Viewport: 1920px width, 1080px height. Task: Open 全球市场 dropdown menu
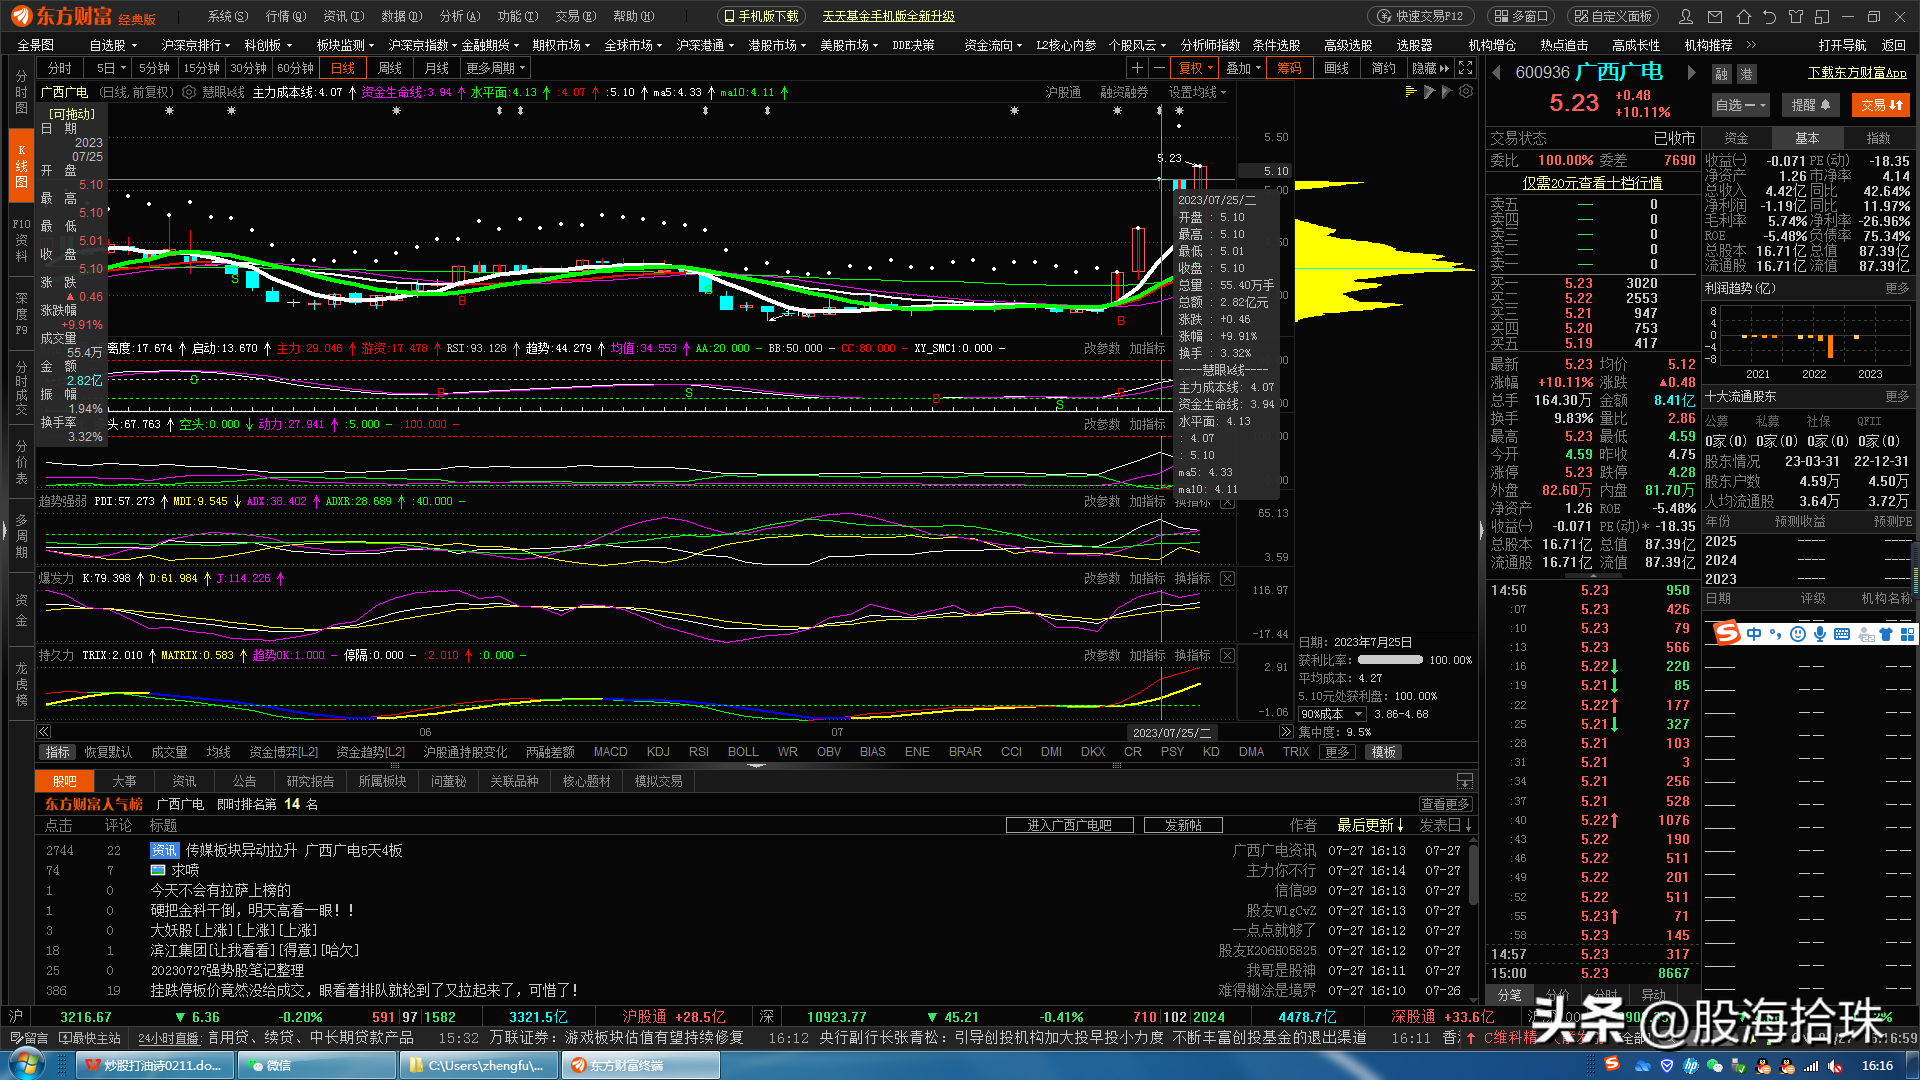coord(634,45)
